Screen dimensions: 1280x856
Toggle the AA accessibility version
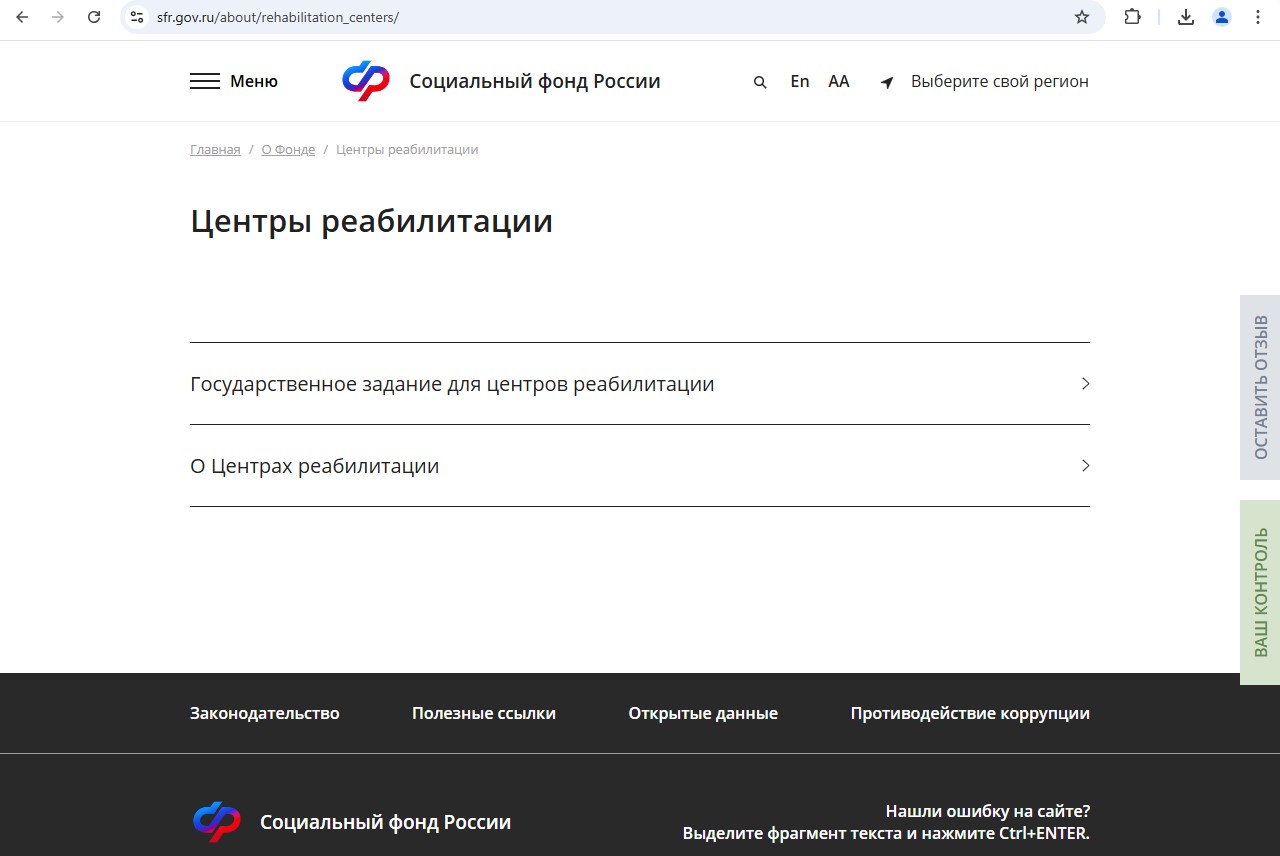(839, 81)
